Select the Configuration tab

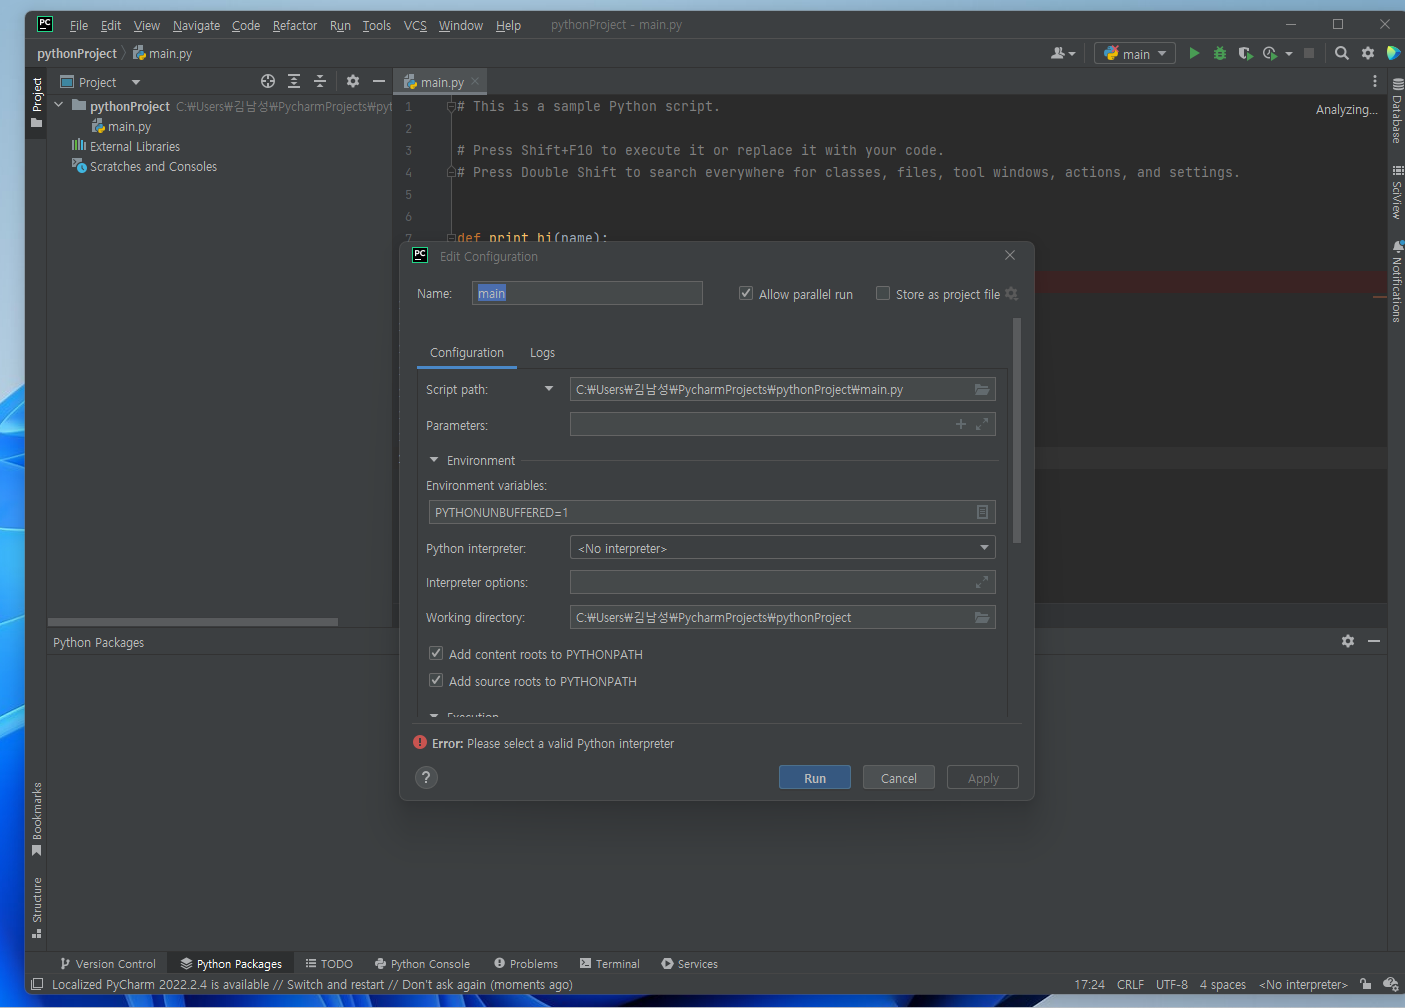[x=467, y=352]
